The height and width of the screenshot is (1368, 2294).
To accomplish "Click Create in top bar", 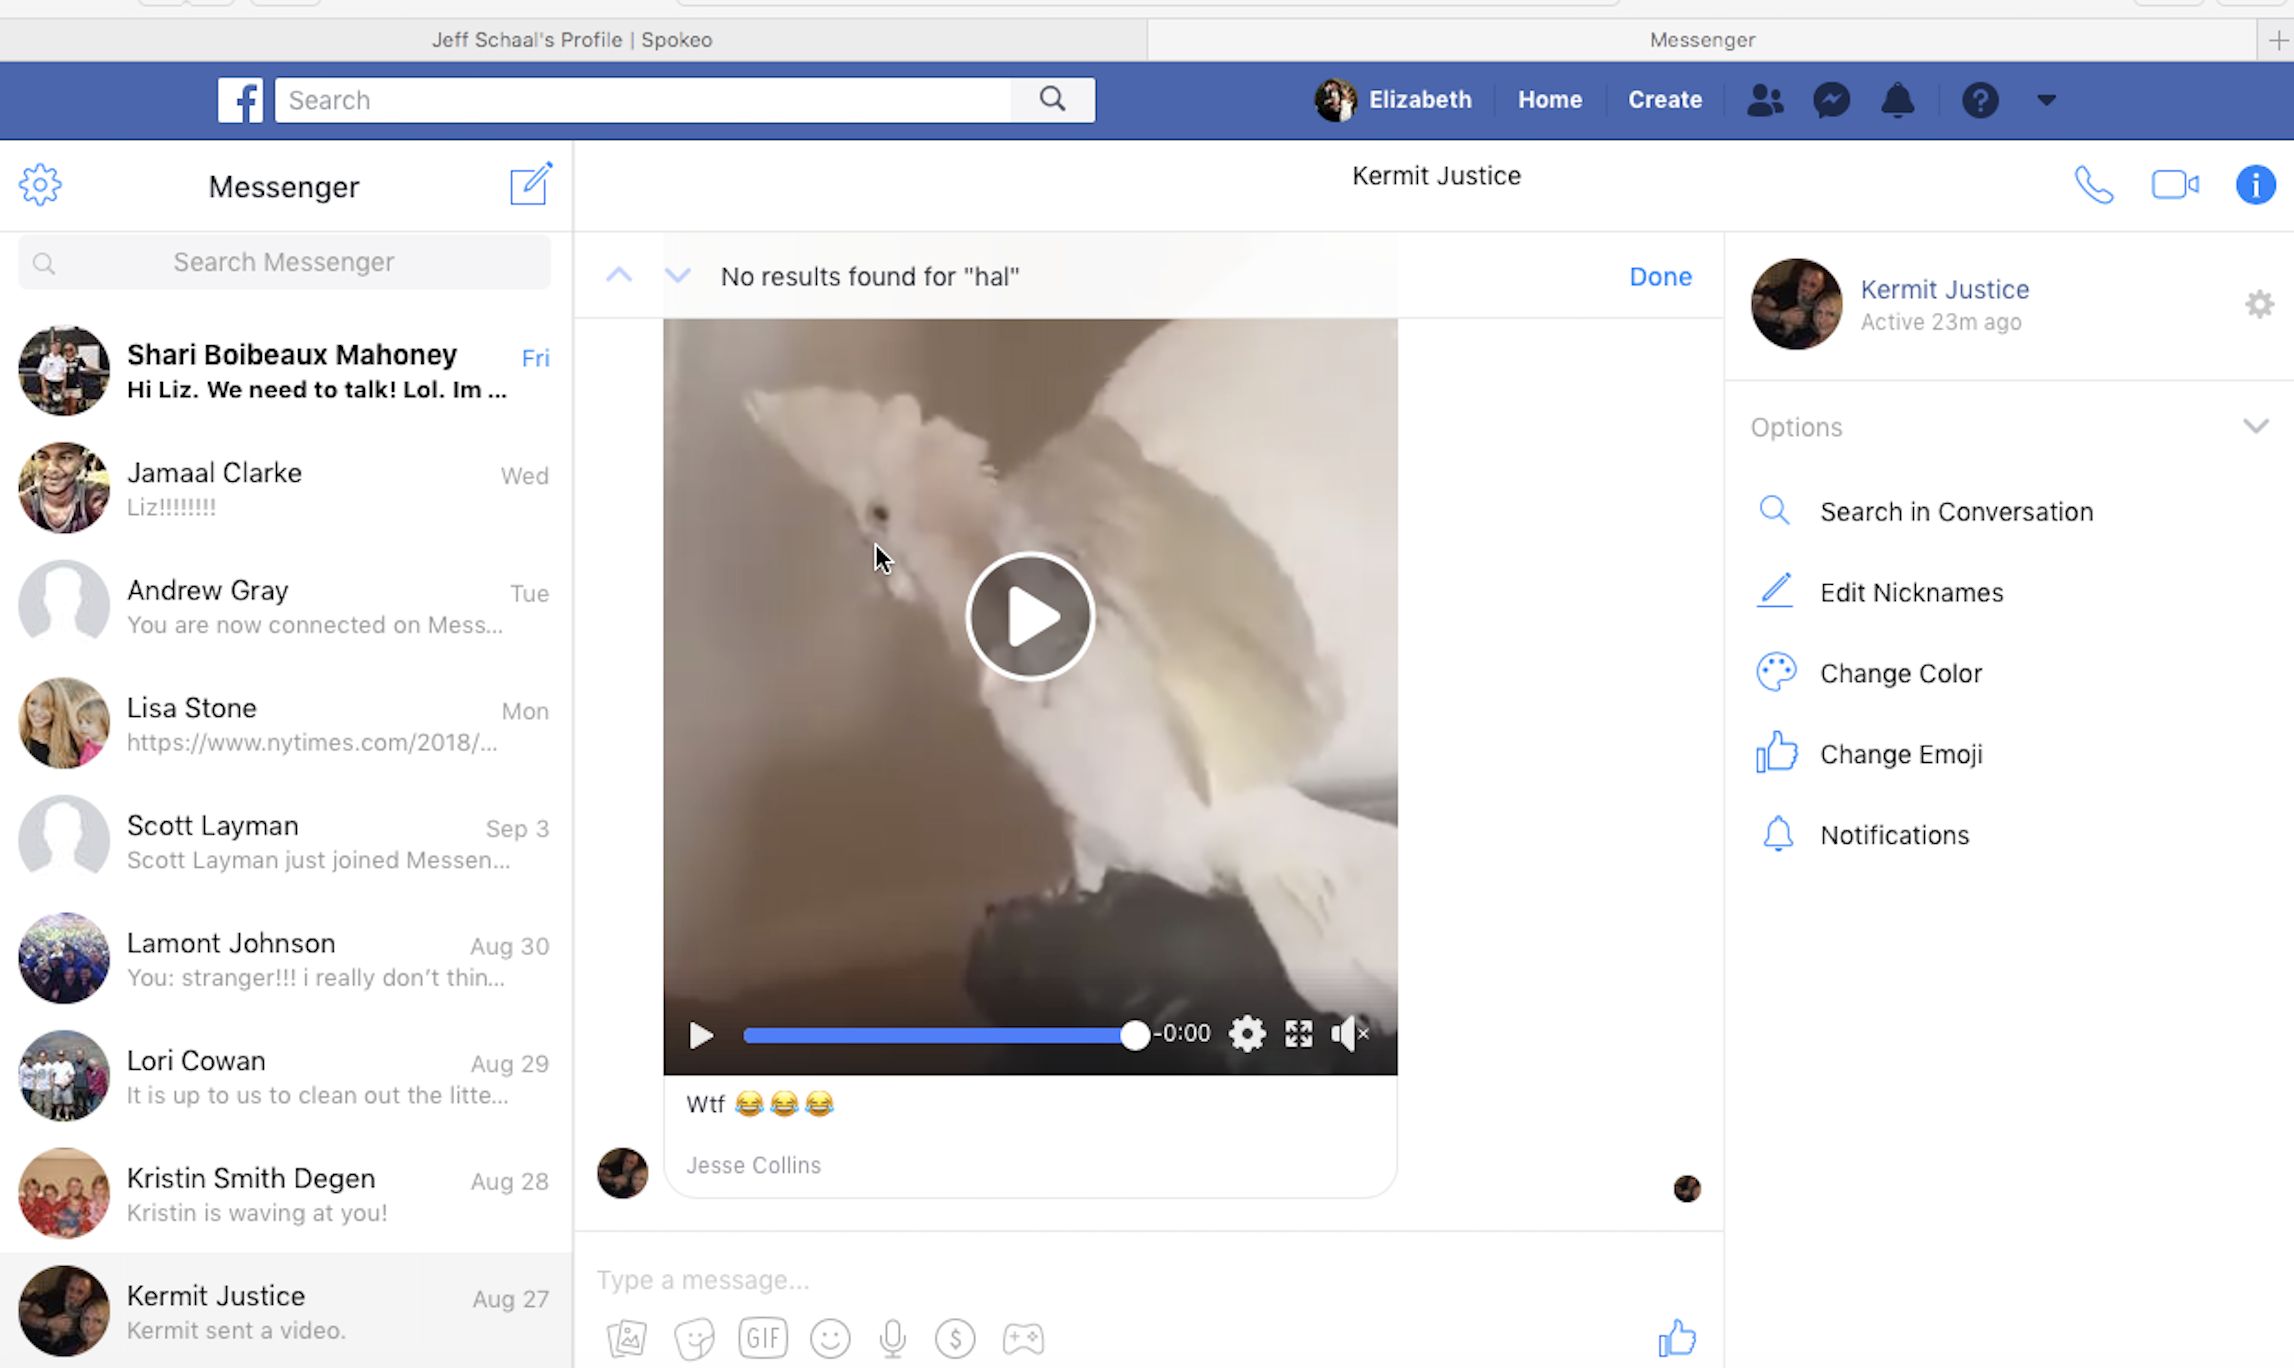I will (x=1664, y=100).
